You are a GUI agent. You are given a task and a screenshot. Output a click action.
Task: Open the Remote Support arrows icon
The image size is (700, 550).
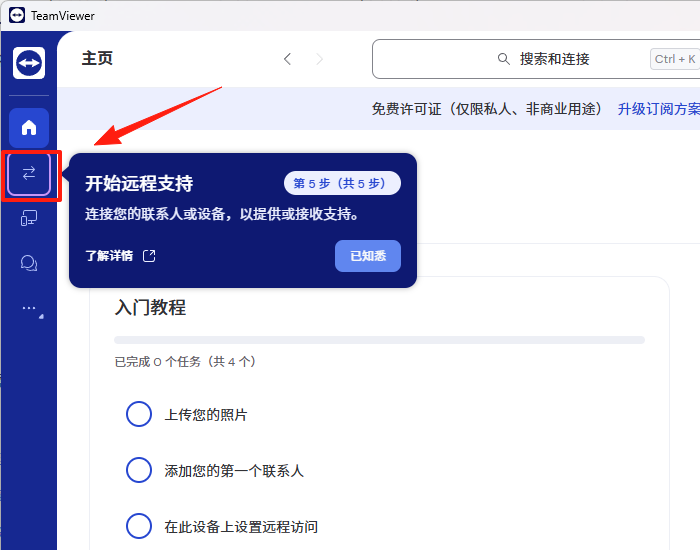point(29,174)
